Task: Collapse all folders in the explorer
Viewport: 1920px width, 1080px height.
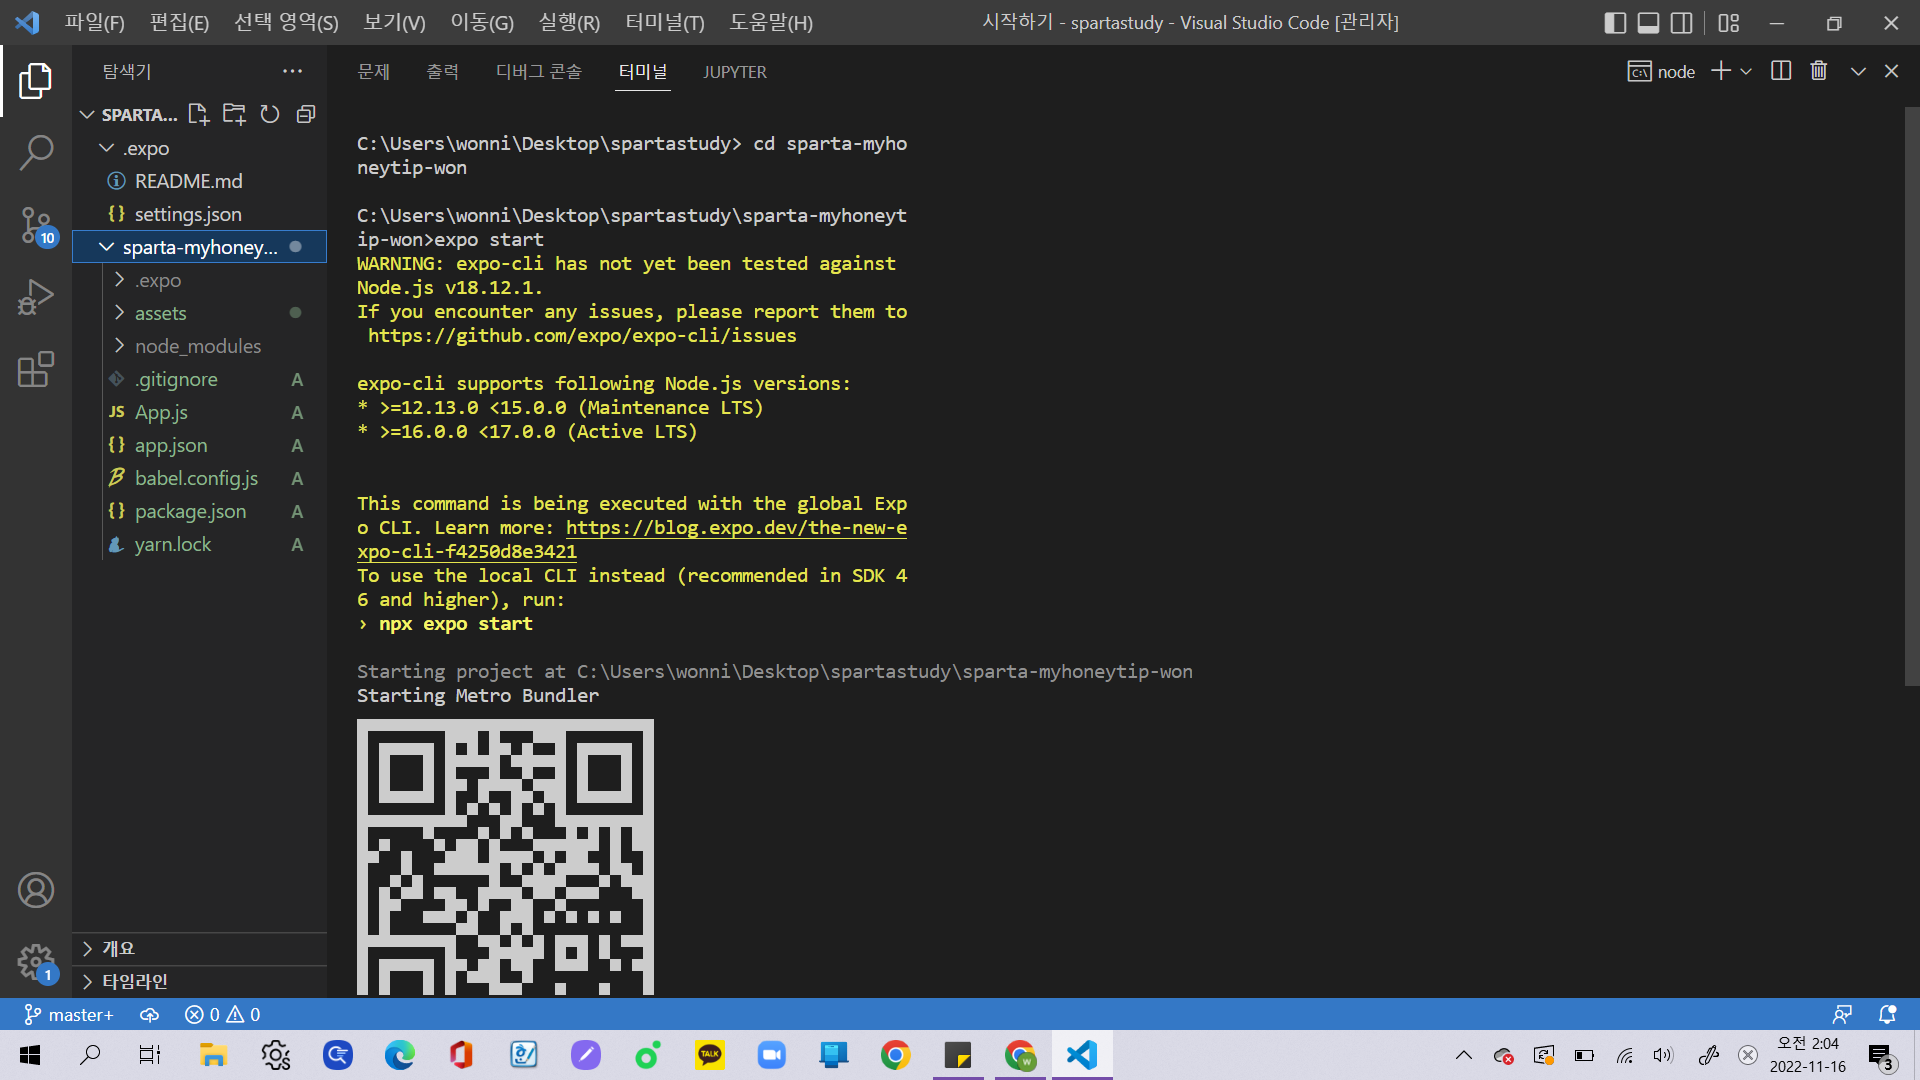Action: [x=306, y=114]
